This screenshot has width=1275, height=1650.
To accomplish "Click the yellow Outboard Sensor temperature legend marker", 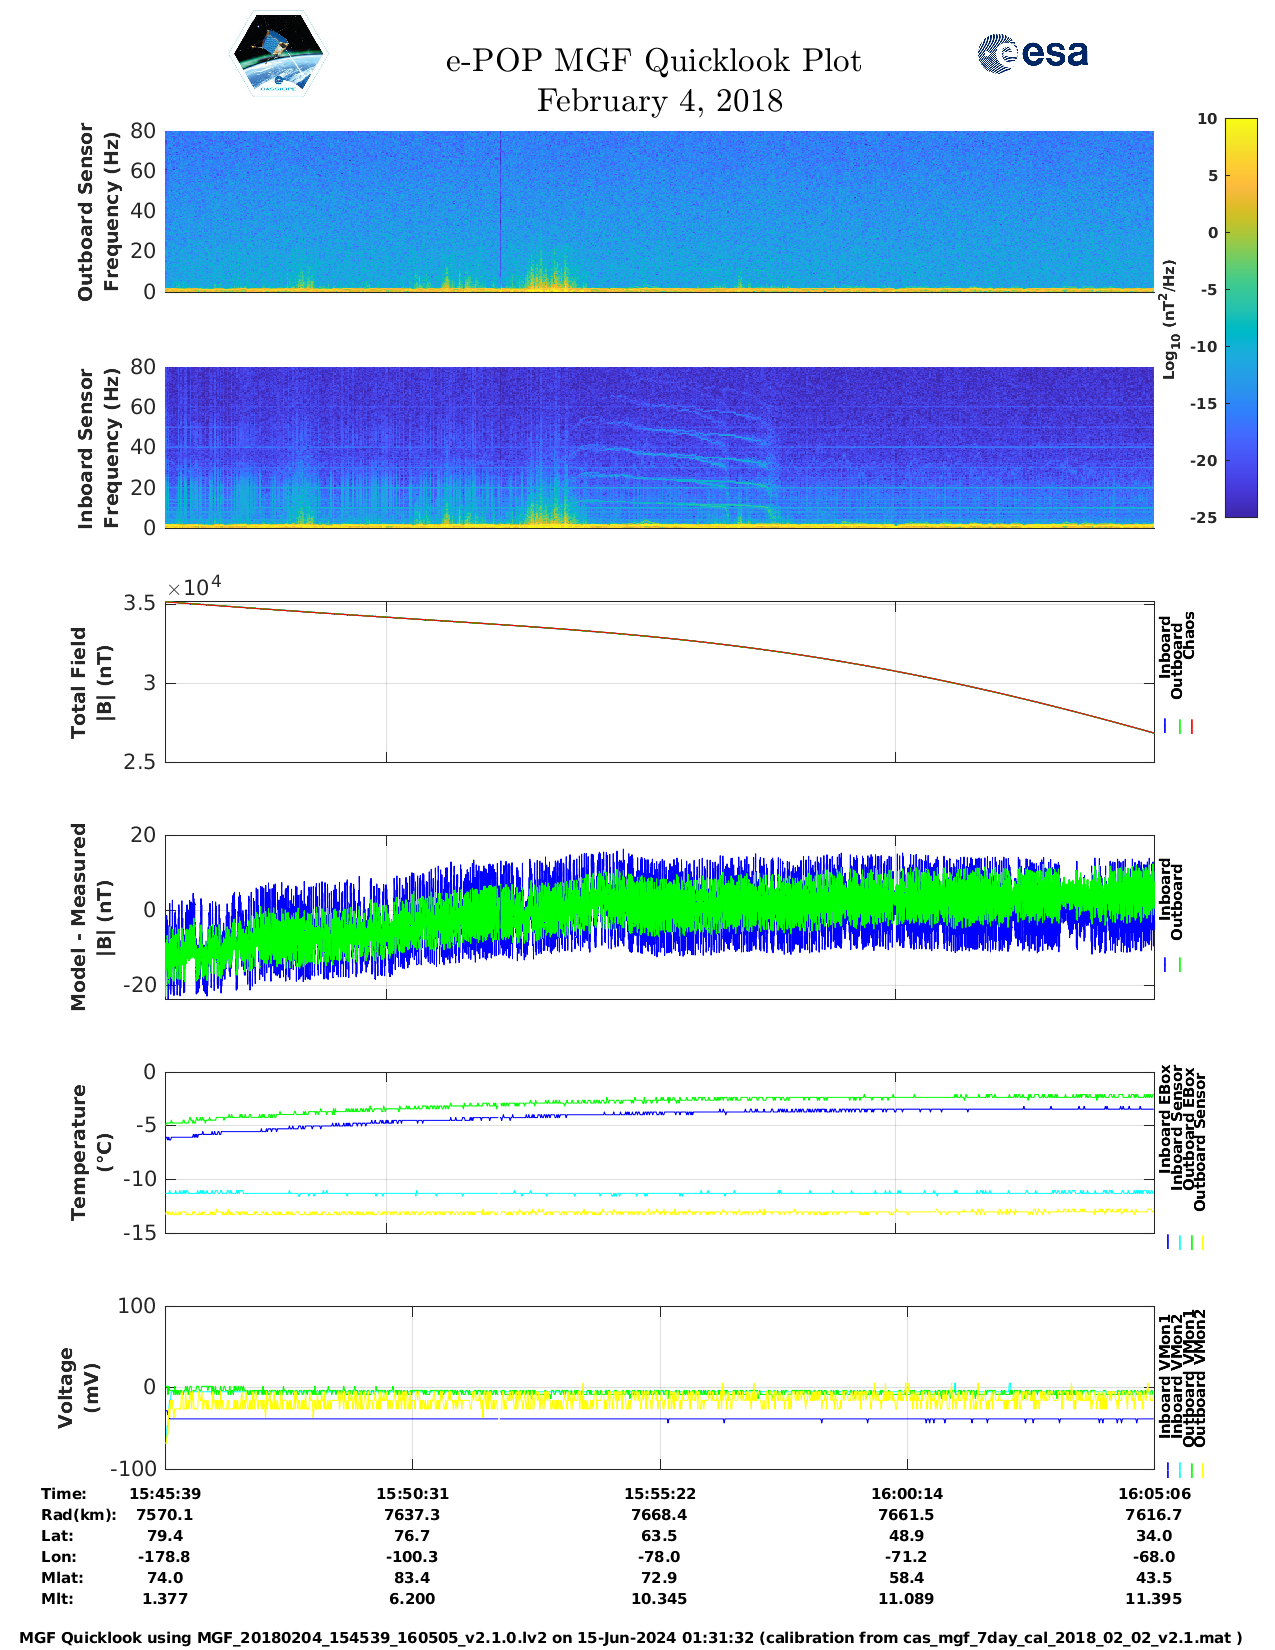I will [x=1202, y=1242].
